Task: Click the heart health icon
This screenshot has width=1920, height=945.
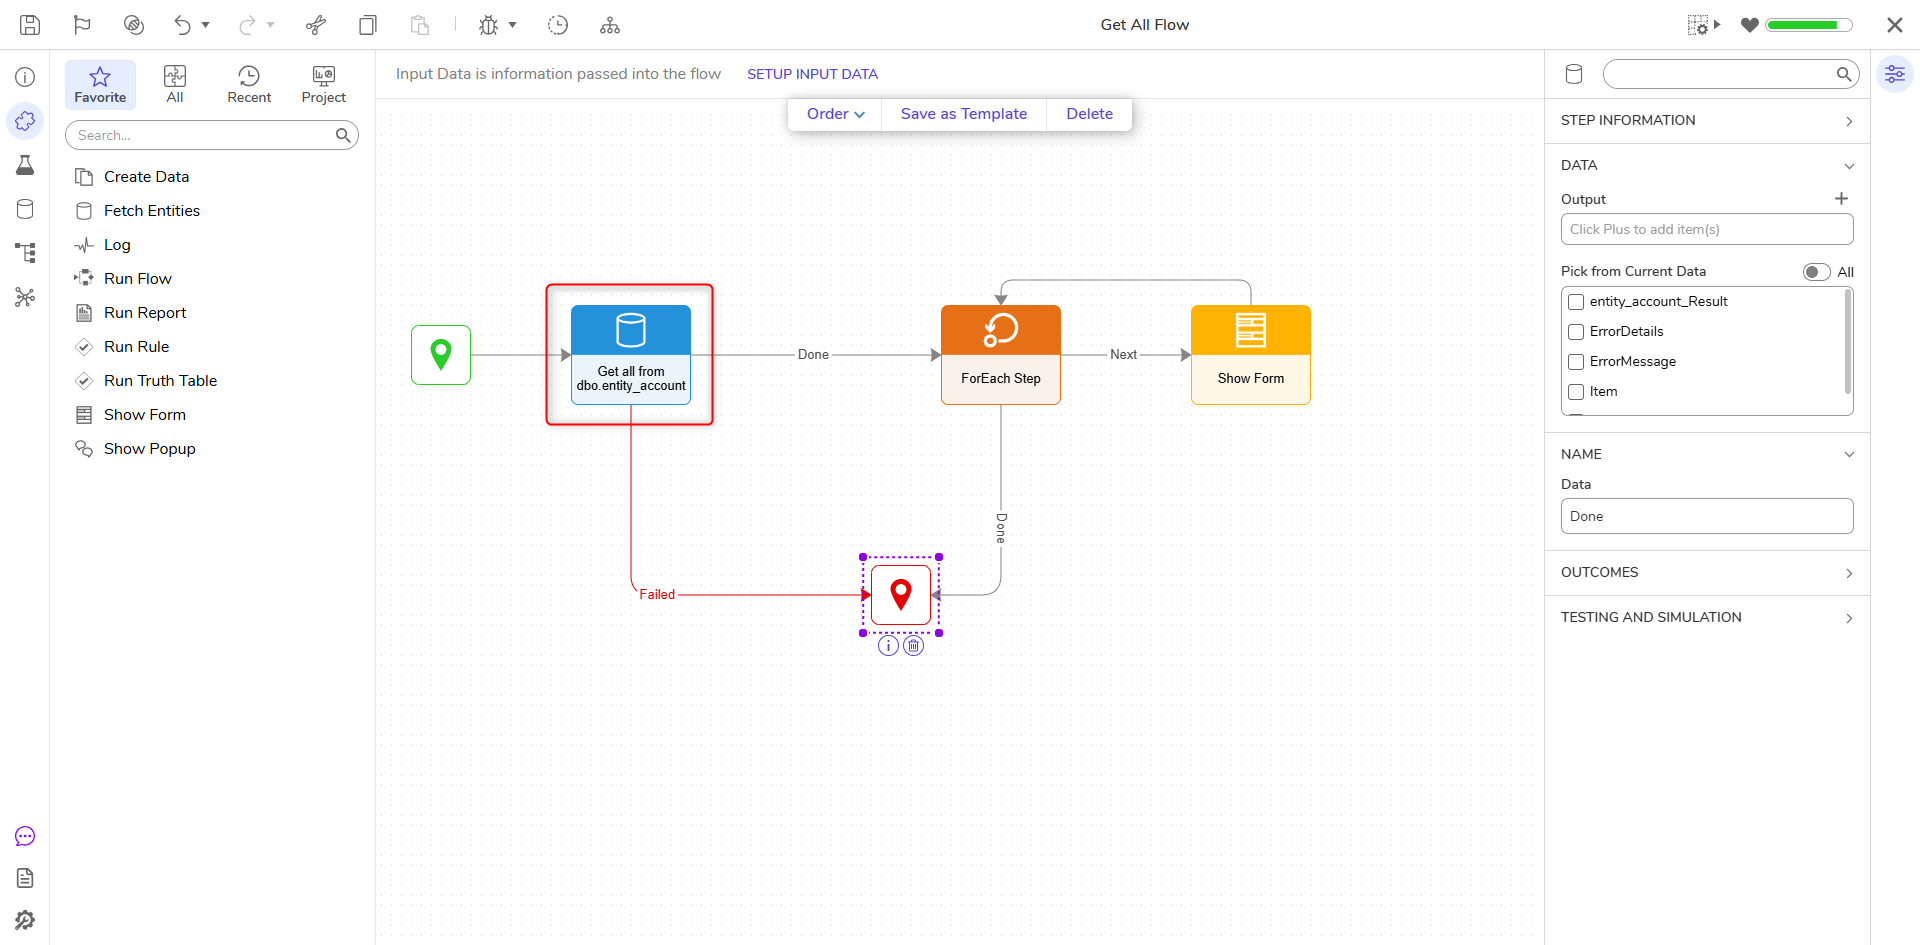Action: (x=1749, y=25)
